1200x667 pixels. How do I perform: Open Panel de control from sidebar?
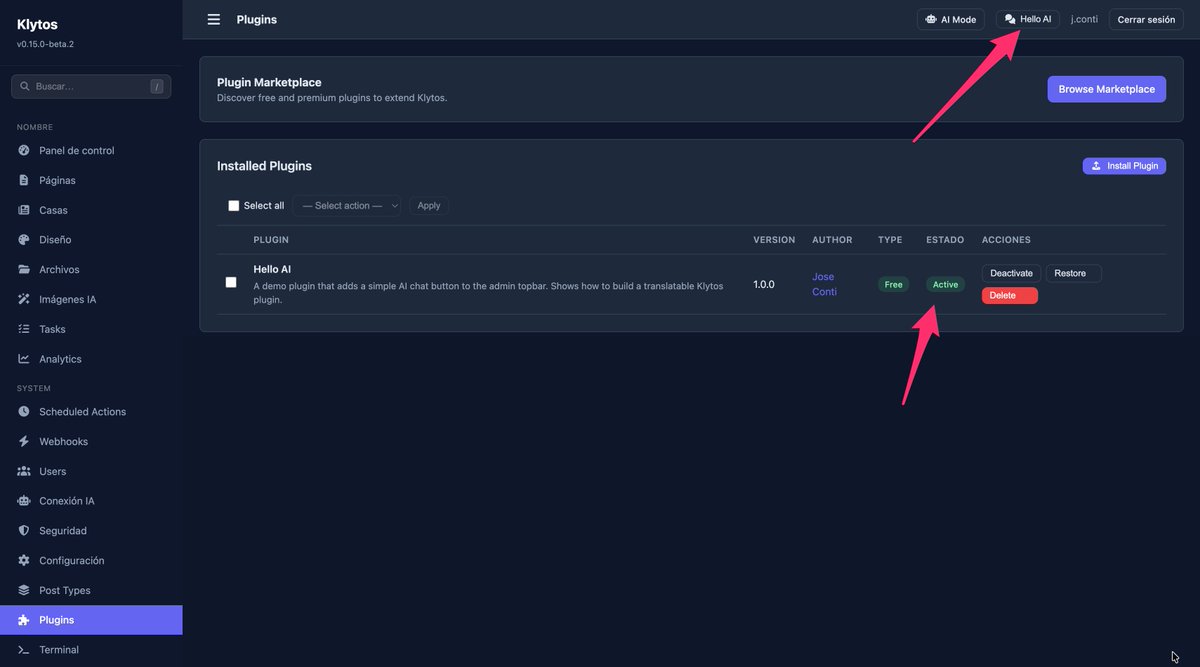[91, 151]
